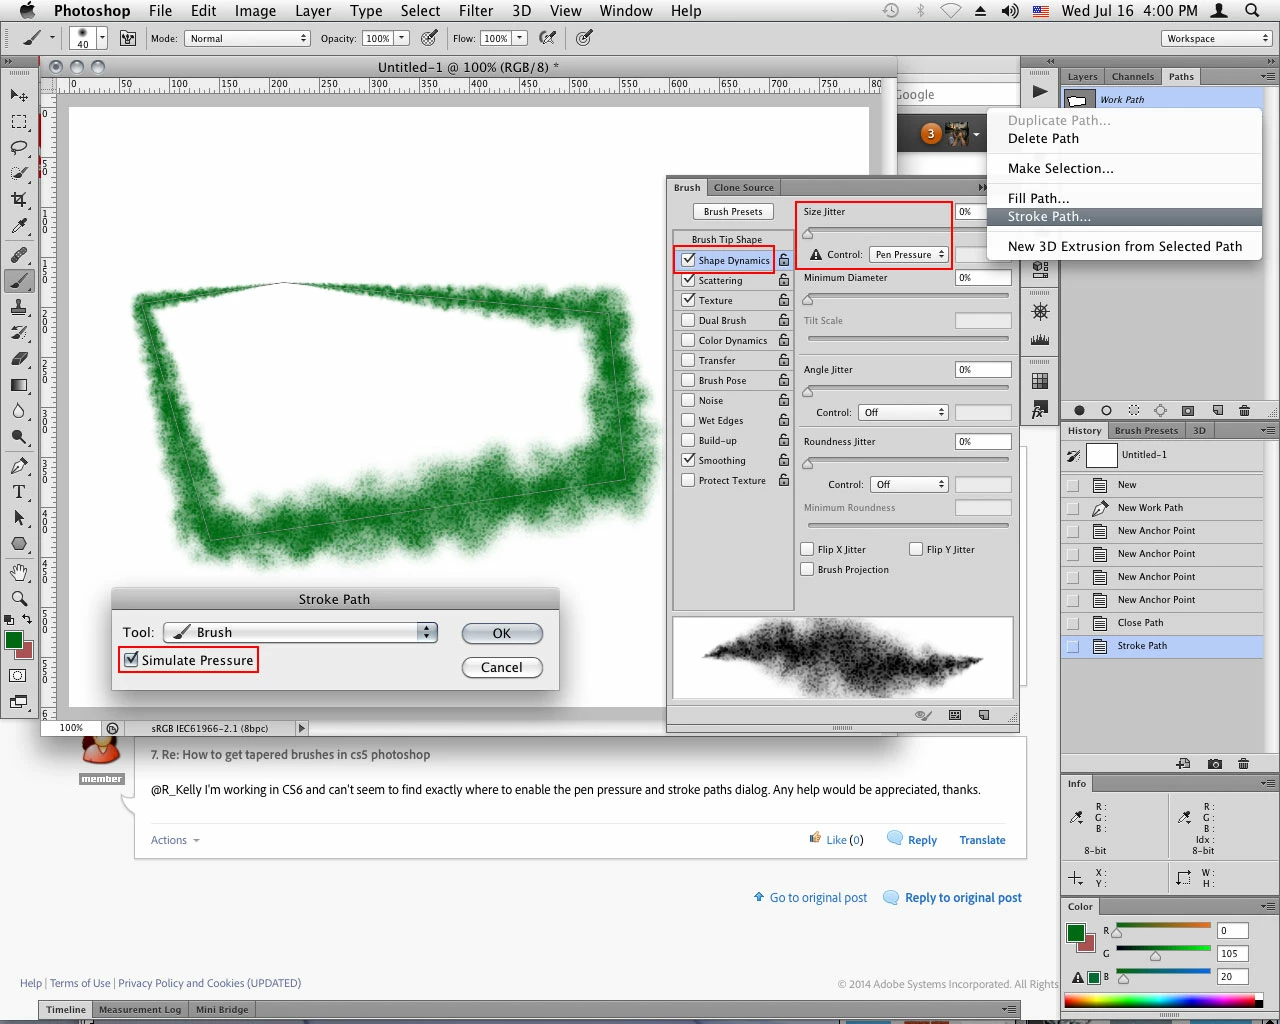This screenshot has height=1024, width=1280.
Task: Toggle the Brush panel icon in options bar
Action: (x=128, y=38)
